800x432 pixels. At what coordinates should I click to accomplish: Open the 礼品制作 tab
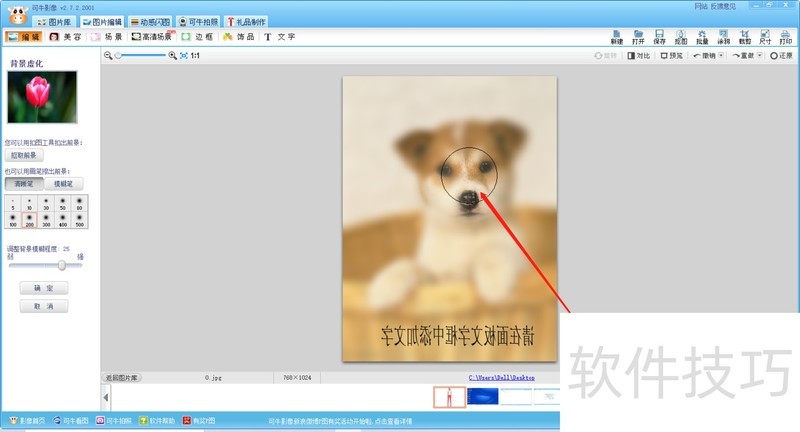pyautogui.click(x=246, y=22)
